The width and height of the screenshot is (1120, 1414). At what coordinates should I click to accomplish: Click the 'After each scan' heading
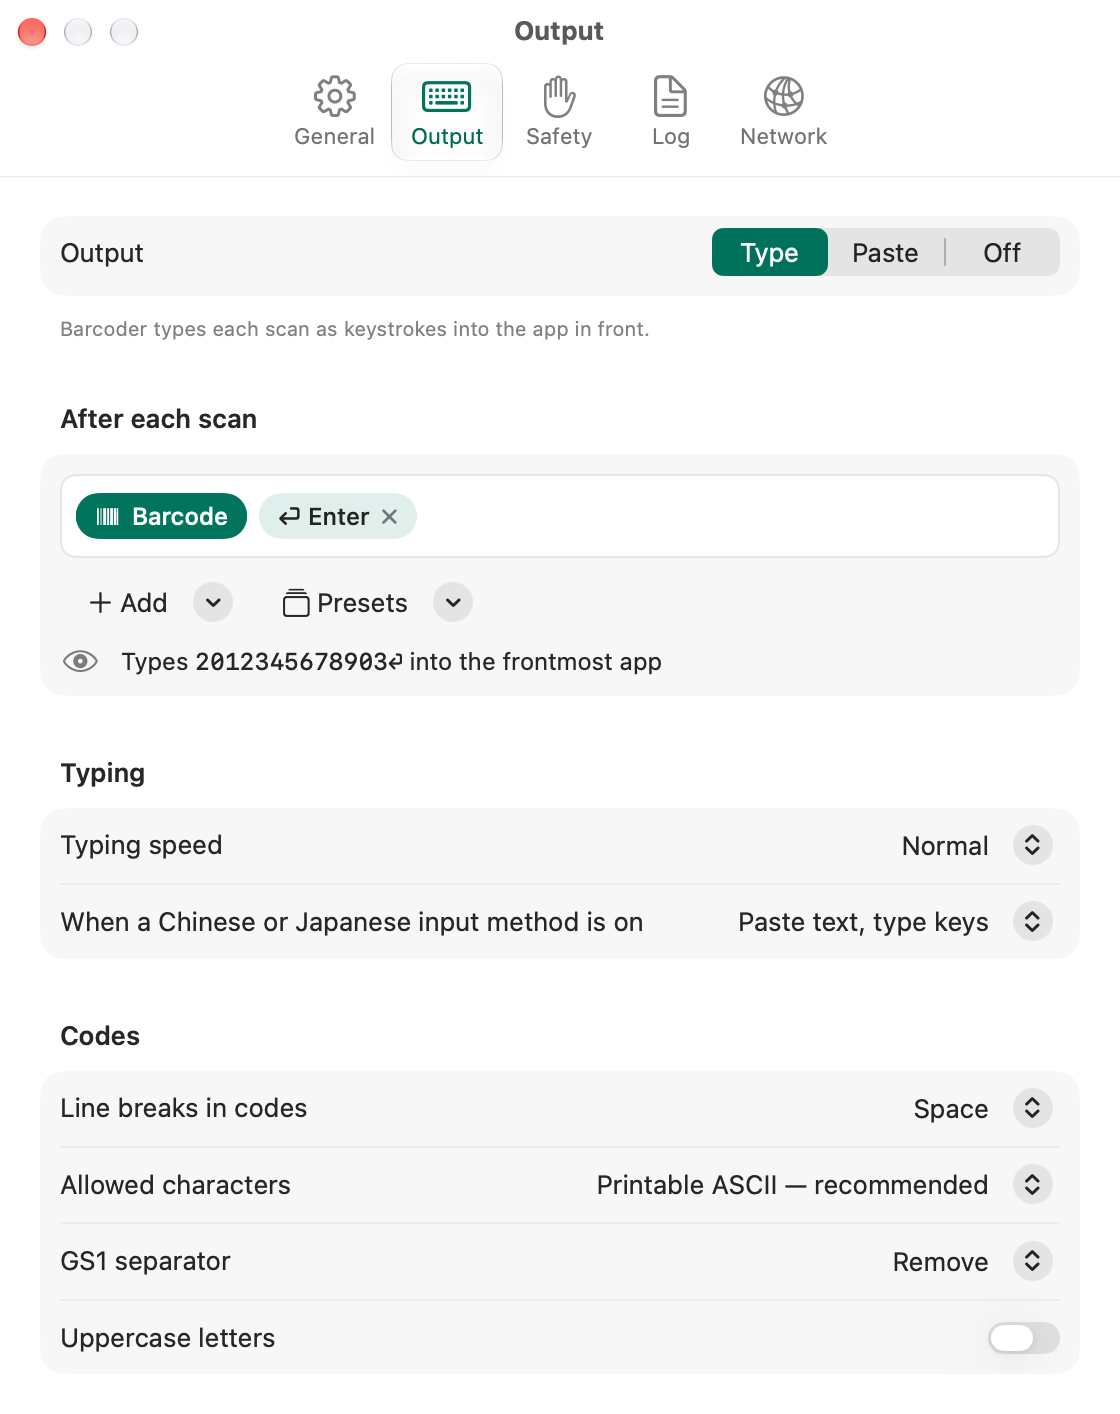click(x=159, y=419)
